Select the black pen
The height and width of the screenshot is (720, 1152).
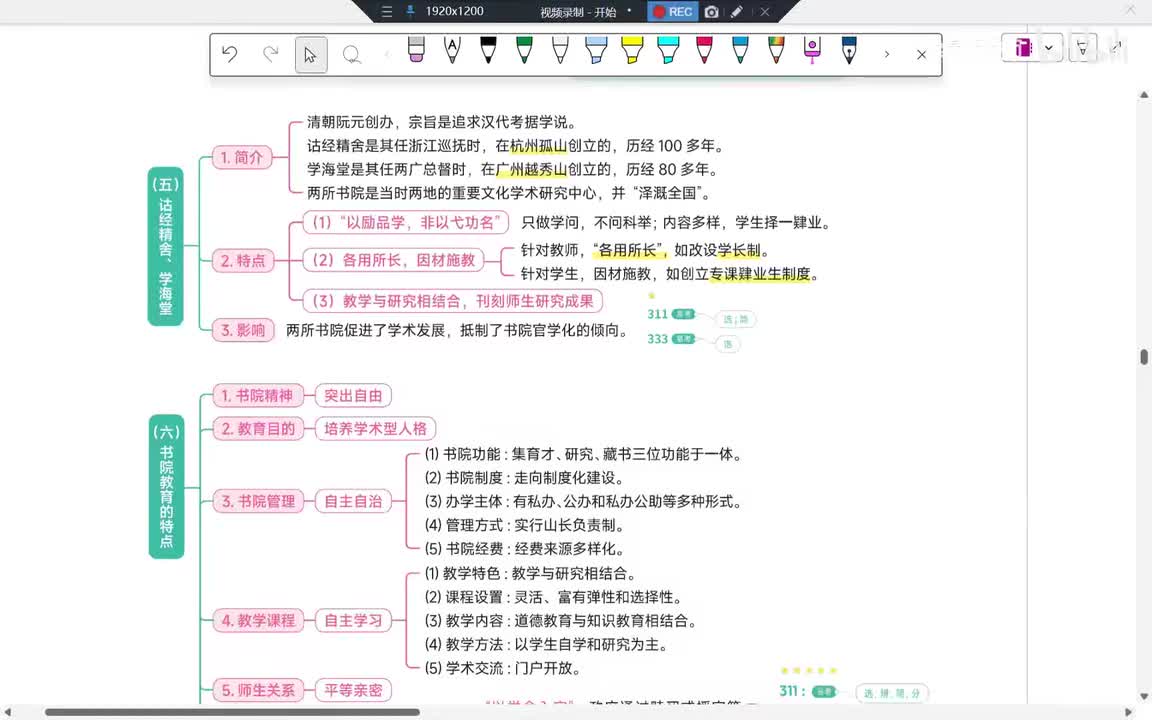(488, 50)
